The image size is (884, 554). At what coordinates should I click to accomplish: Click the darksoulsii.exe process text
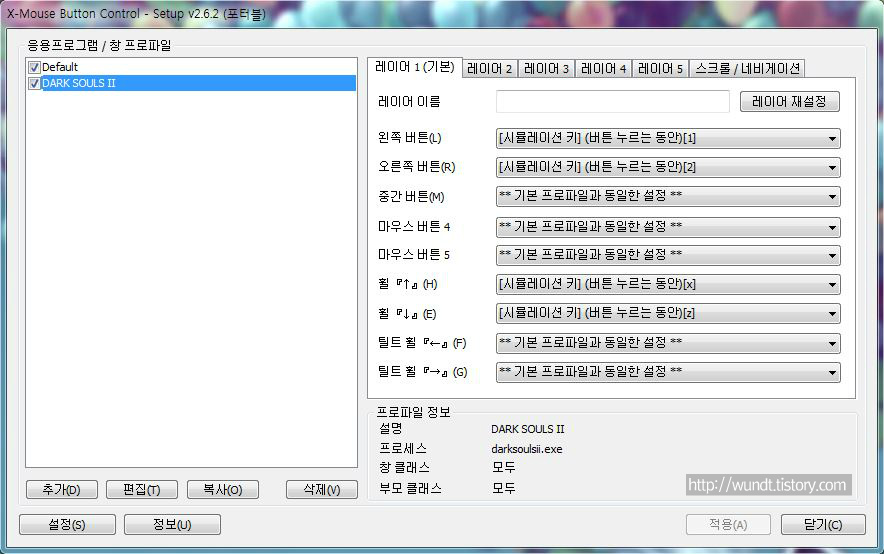coord(527,449)
